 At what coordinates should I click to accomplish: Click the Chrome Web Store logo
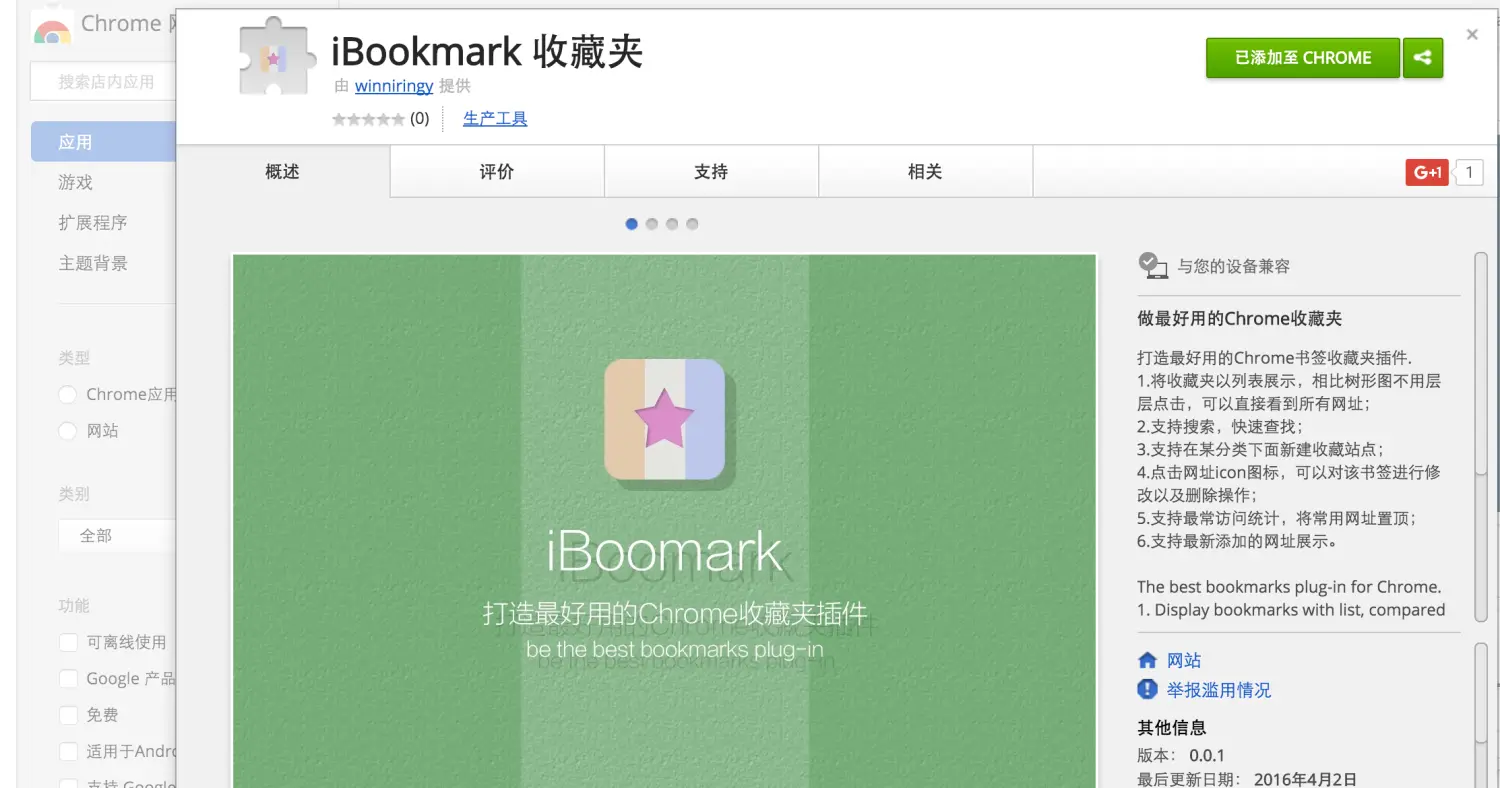pos(52,28)
